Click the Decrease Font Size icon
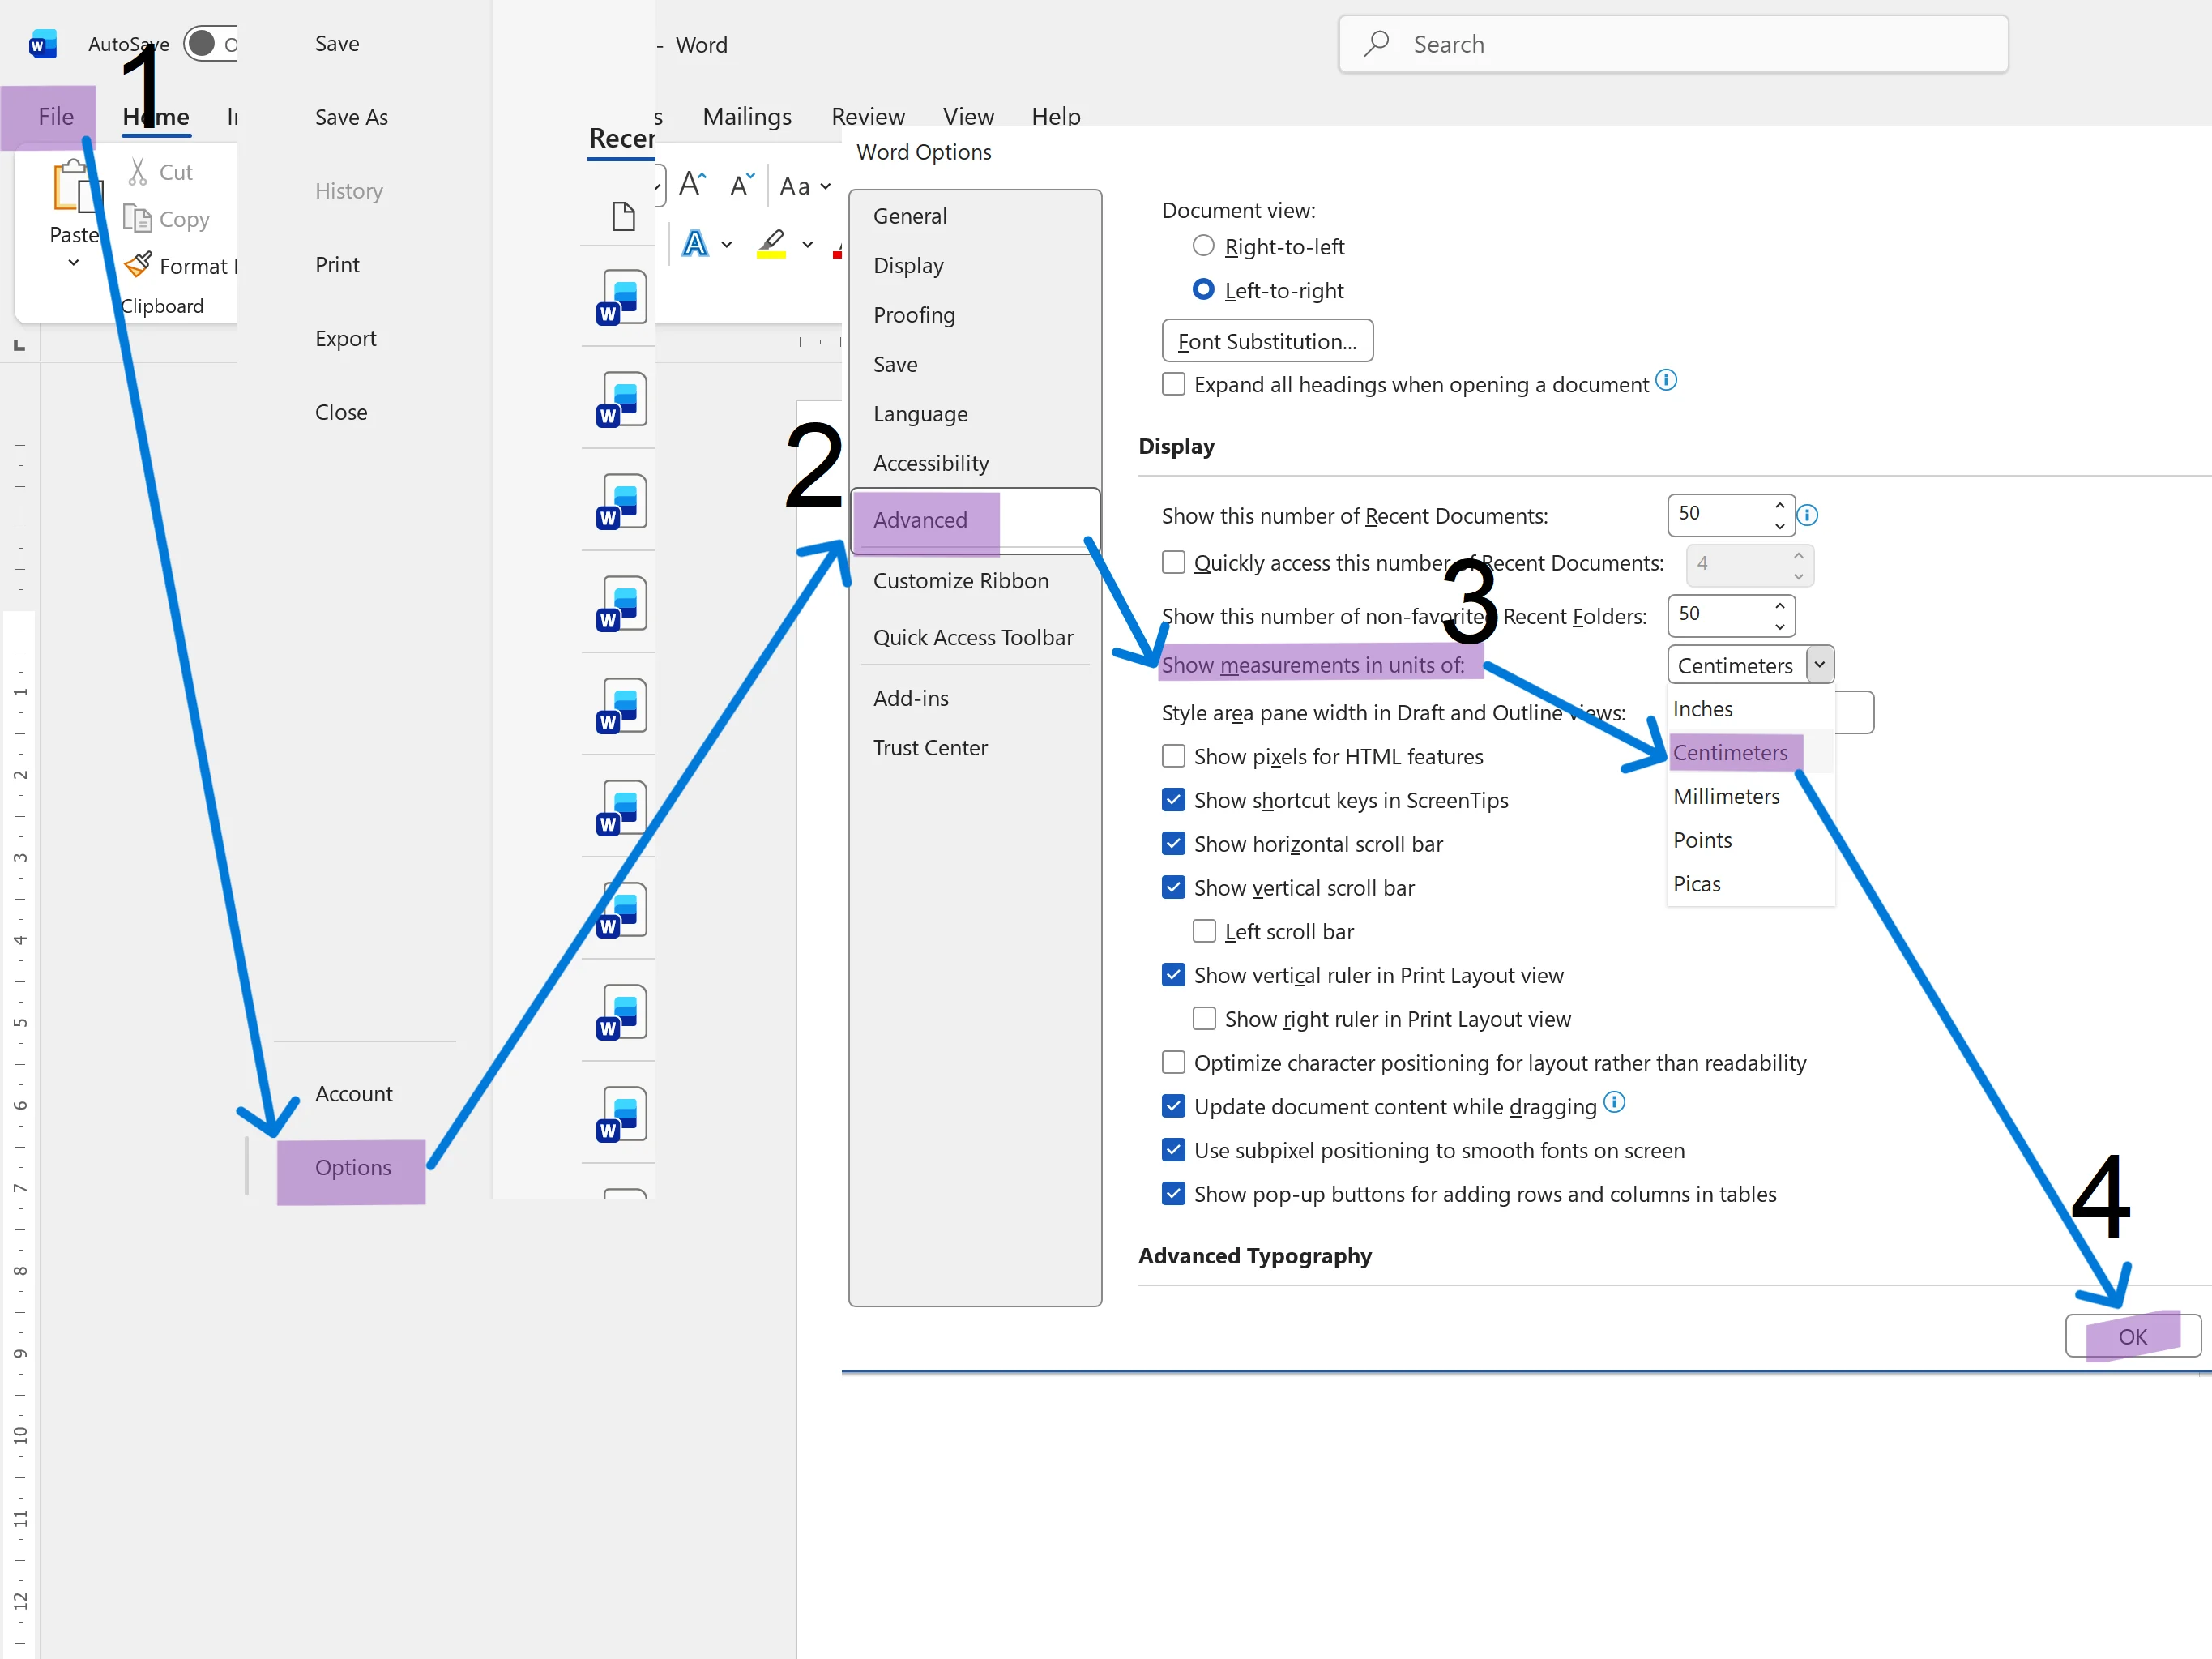Viewport: 2212px width, 1659px height. 742,185
